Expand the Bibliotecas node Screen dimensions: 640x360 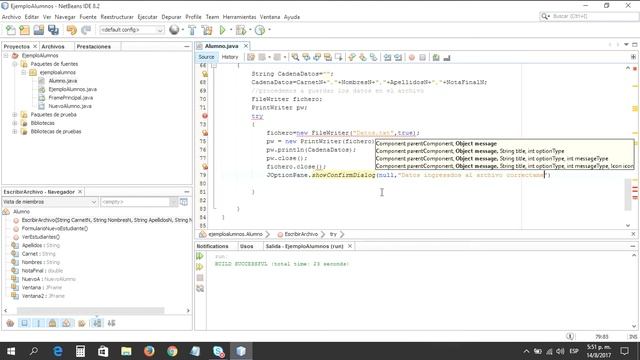[15, 123]
